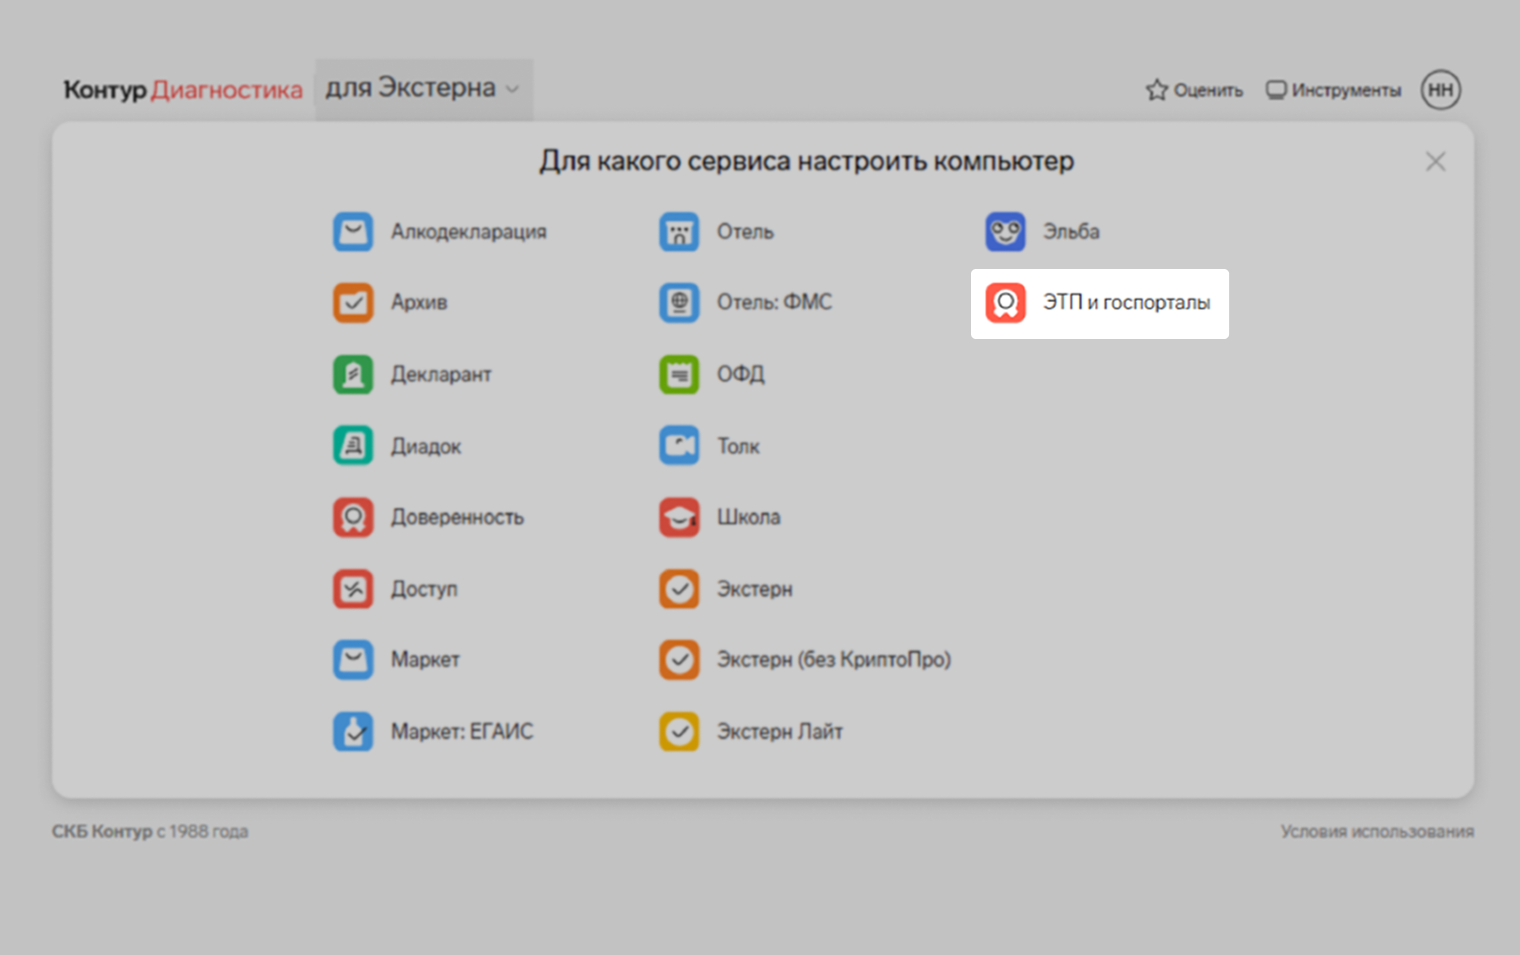This screenshot has width=1520, height=955.
Task: Open the Декларант service icon
Action: pyautogui.click(x=353, y=375)
